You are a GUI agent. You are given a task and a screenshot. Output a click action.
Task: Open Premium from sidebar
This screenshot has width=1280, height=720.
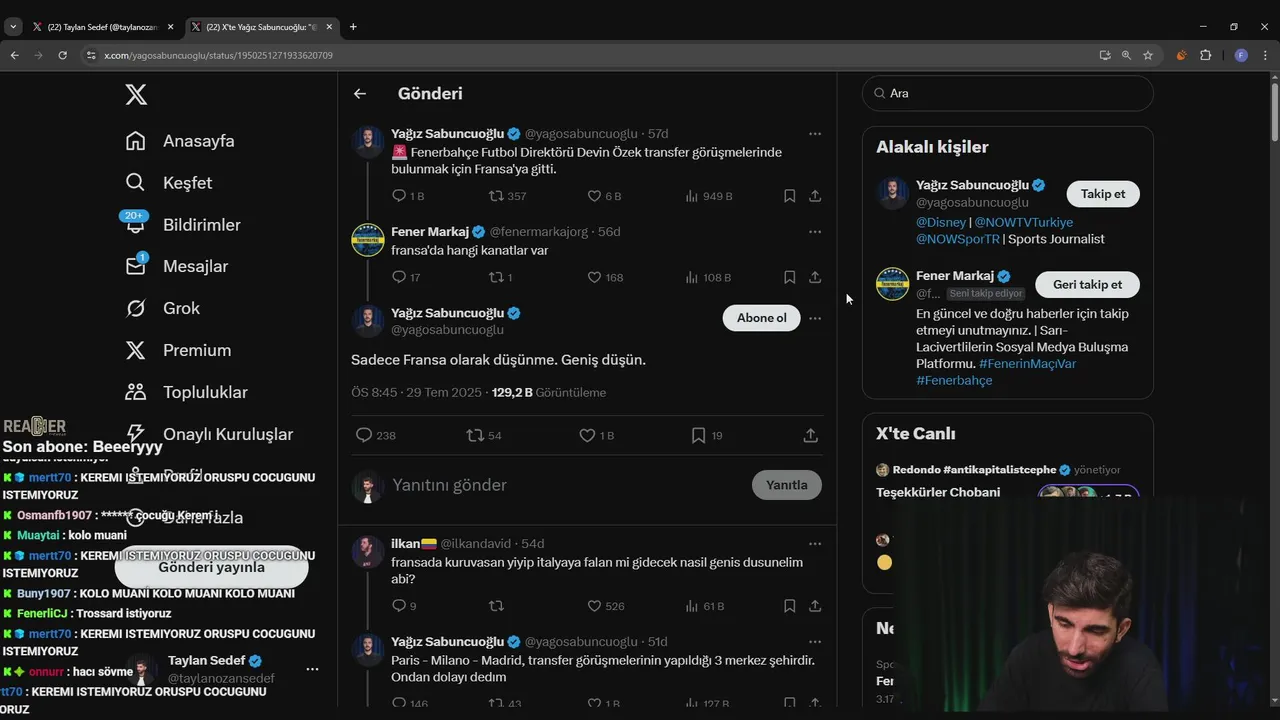(177, 350)
